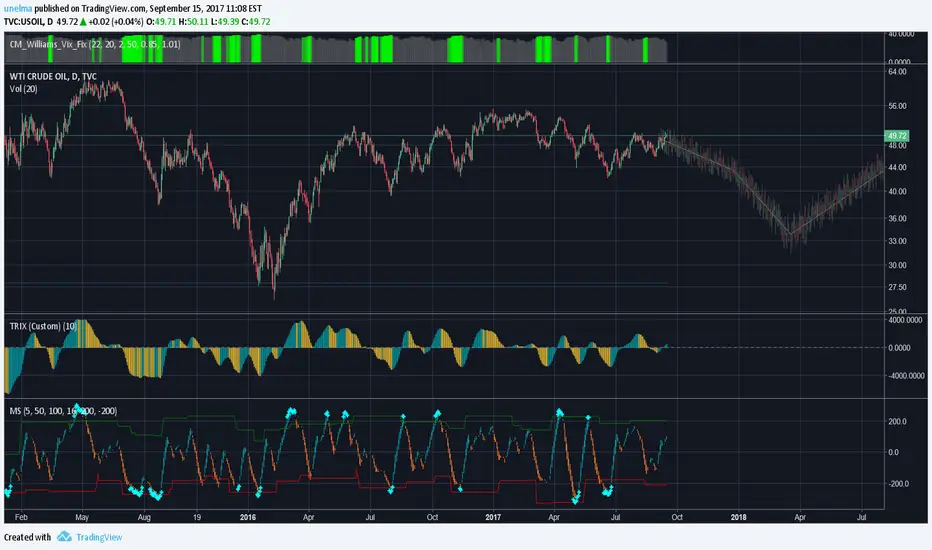The width and height of the screenshot is (932, 550).
Task: Click the May time axis label
Action: pos(82,517)
